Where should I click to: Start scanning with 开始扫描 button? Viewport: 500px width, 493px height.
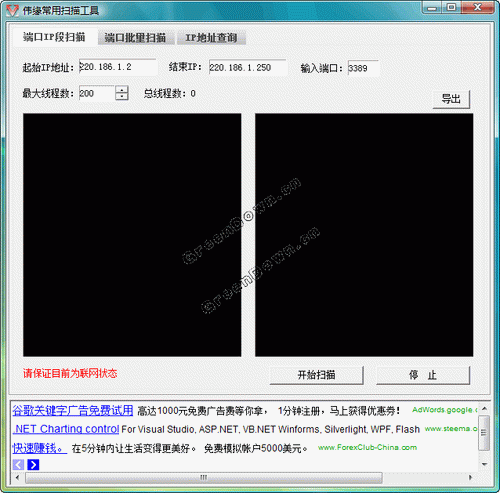316,375
